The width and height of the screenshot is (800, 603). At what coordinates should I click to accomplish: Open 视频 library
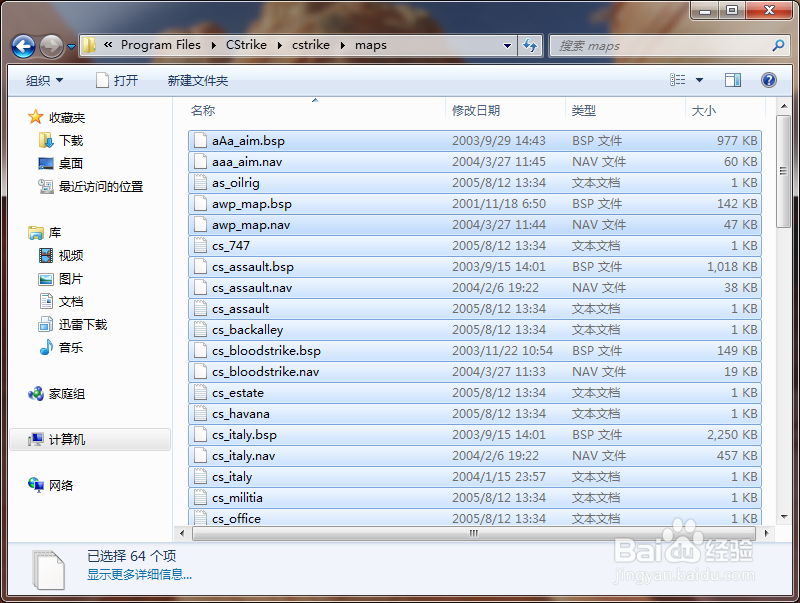[71, 256]
